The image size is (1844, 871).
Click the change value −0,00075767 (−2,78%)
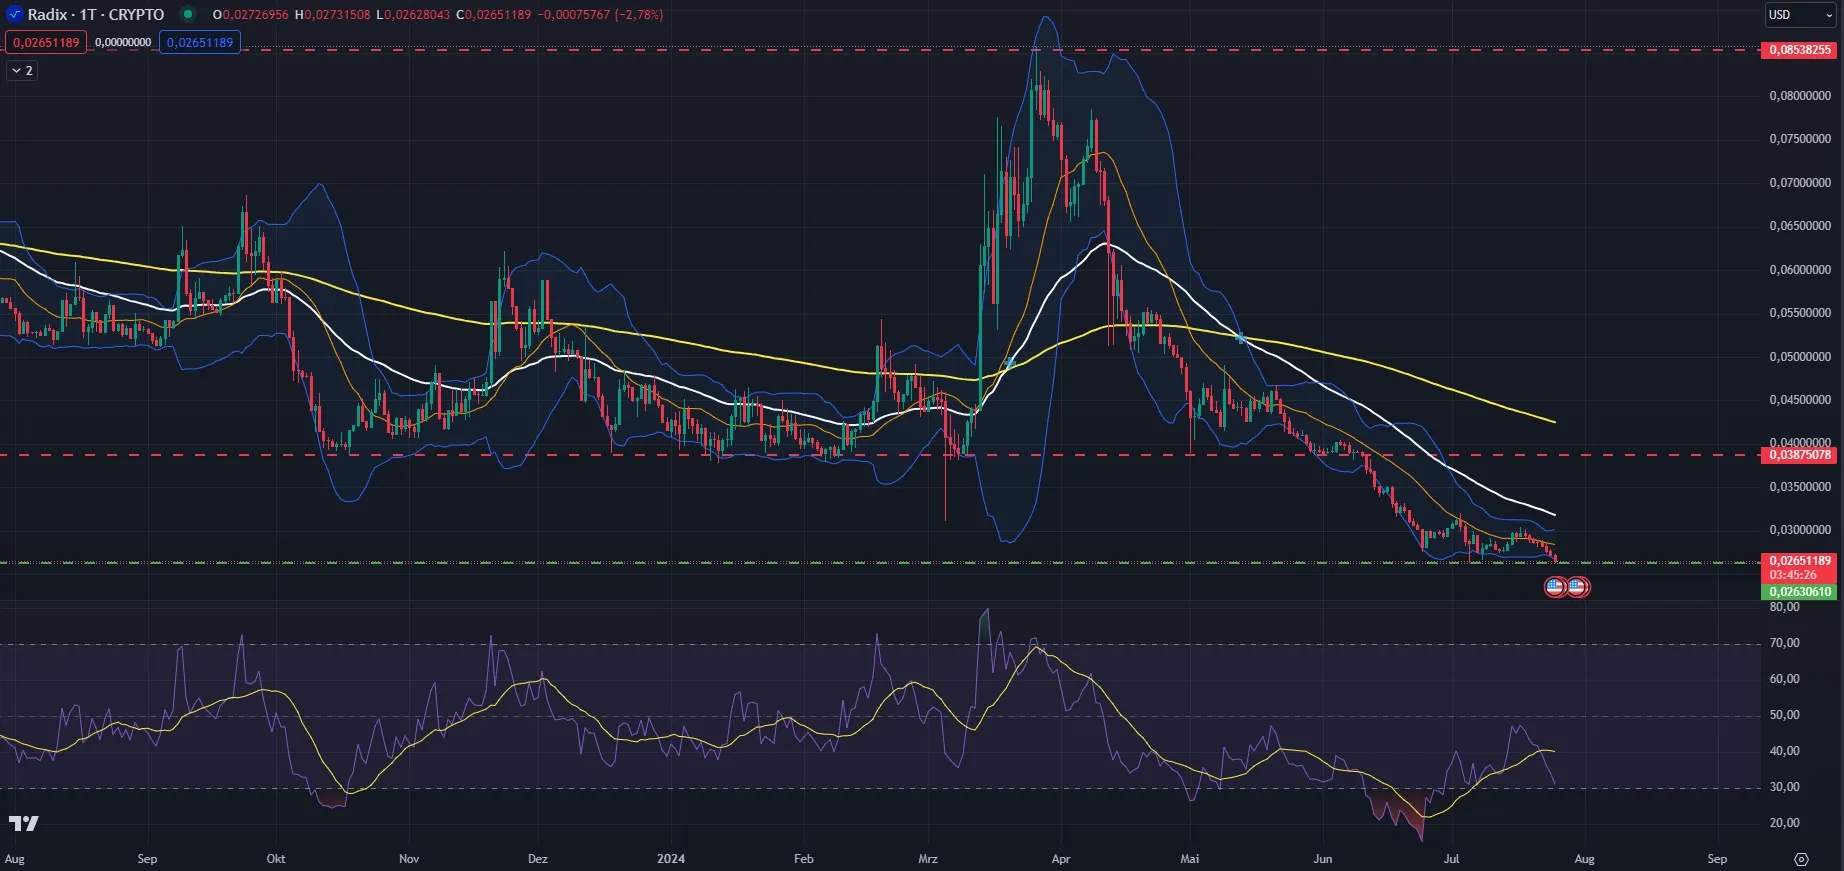[x=600, y=15]
